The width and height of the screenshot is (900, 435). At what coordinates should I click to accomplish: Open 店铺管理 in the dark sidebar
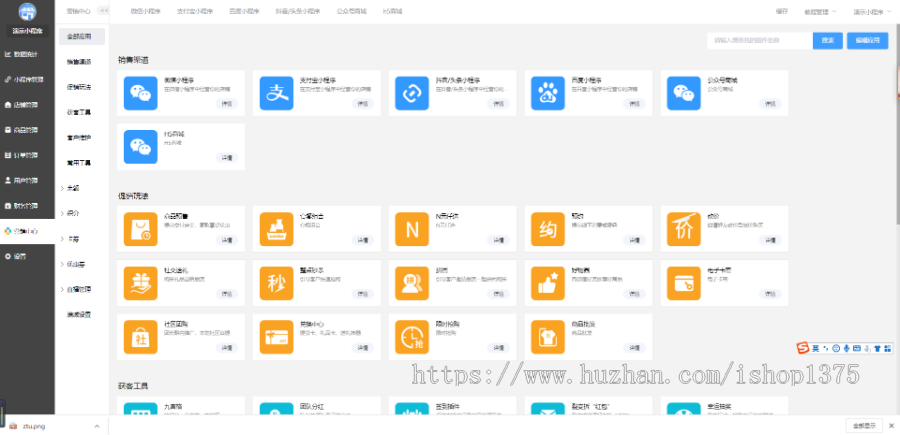tap(22, 104)
